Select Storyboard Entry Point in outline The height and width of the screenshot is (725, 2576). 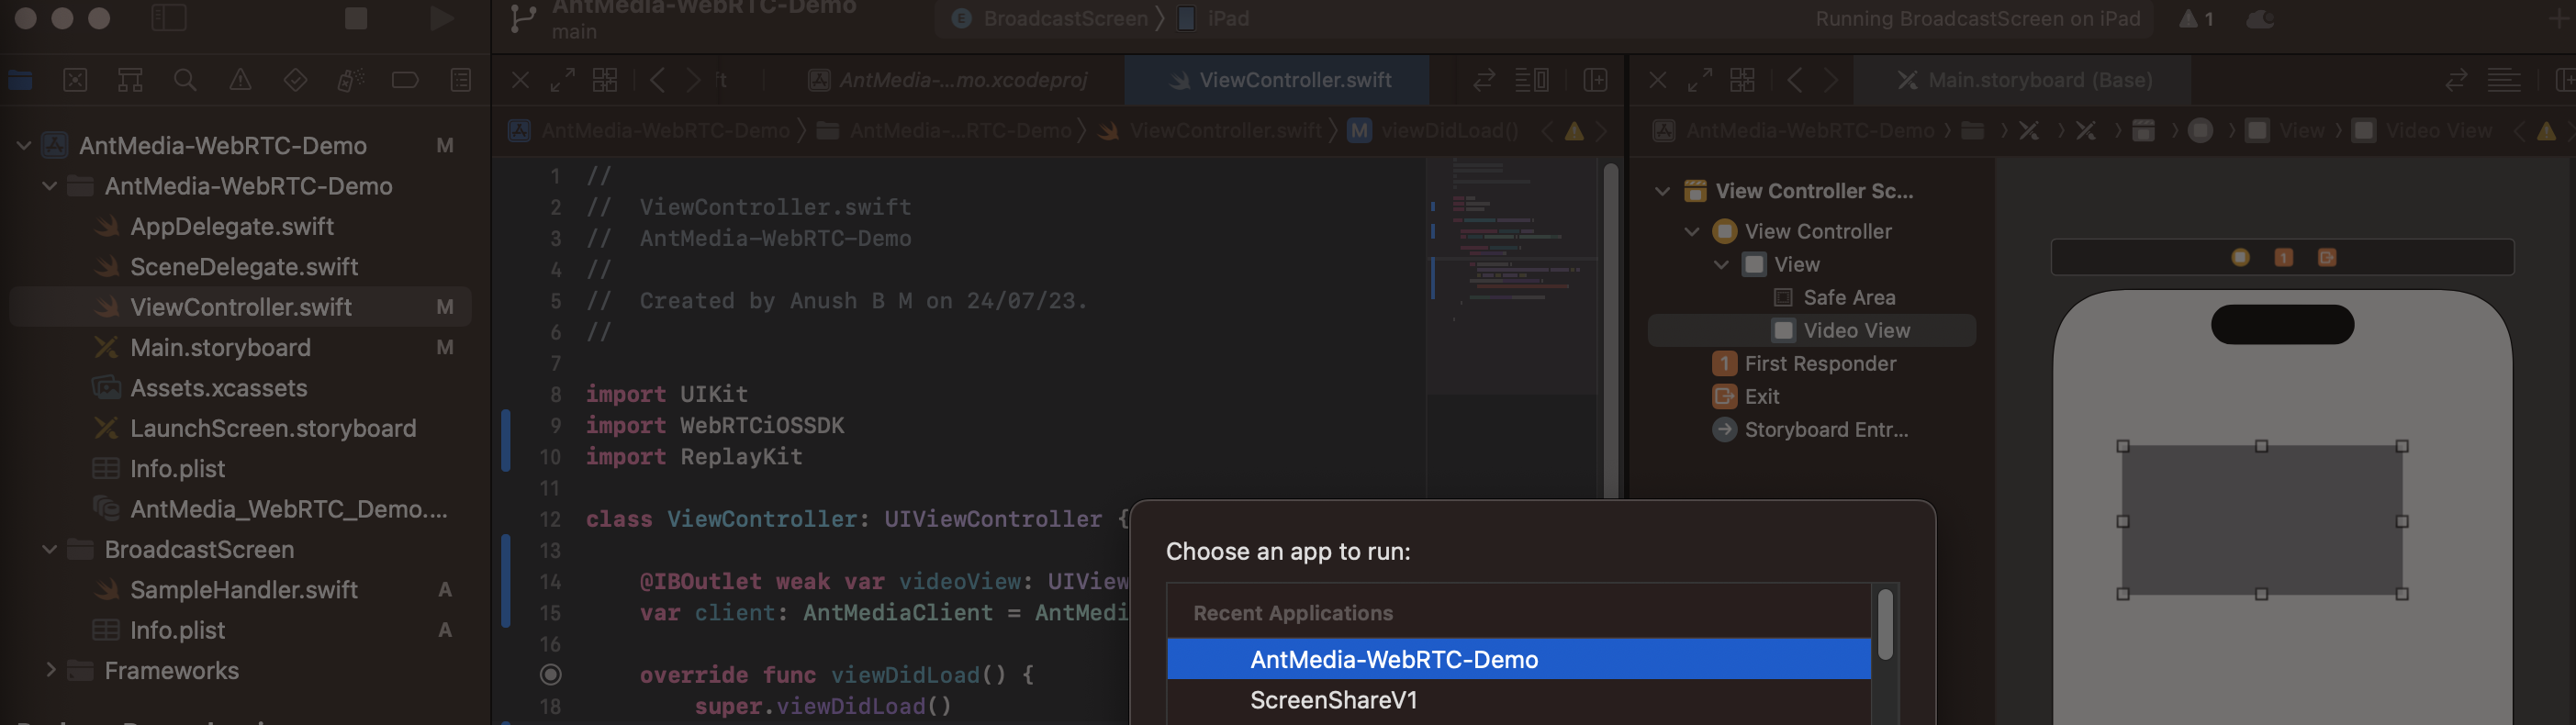click(x=1811, y=429)
